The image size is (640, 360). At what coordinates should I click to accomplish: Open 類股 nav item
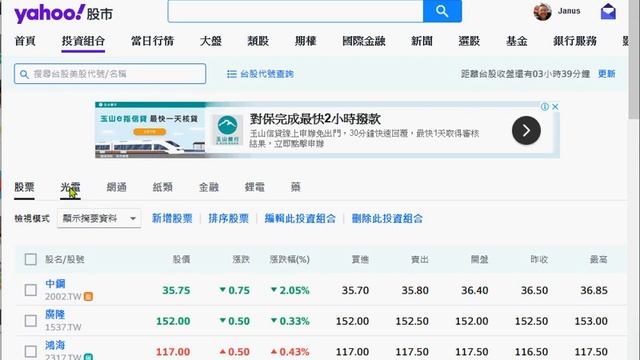tap(258, 41)
